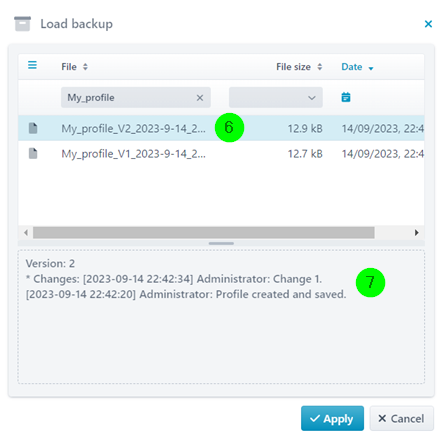The width and height of the screenshot is (443, 437).
Task: Click file icon of My_profile_V2 backup
Action: pos(33,128)
